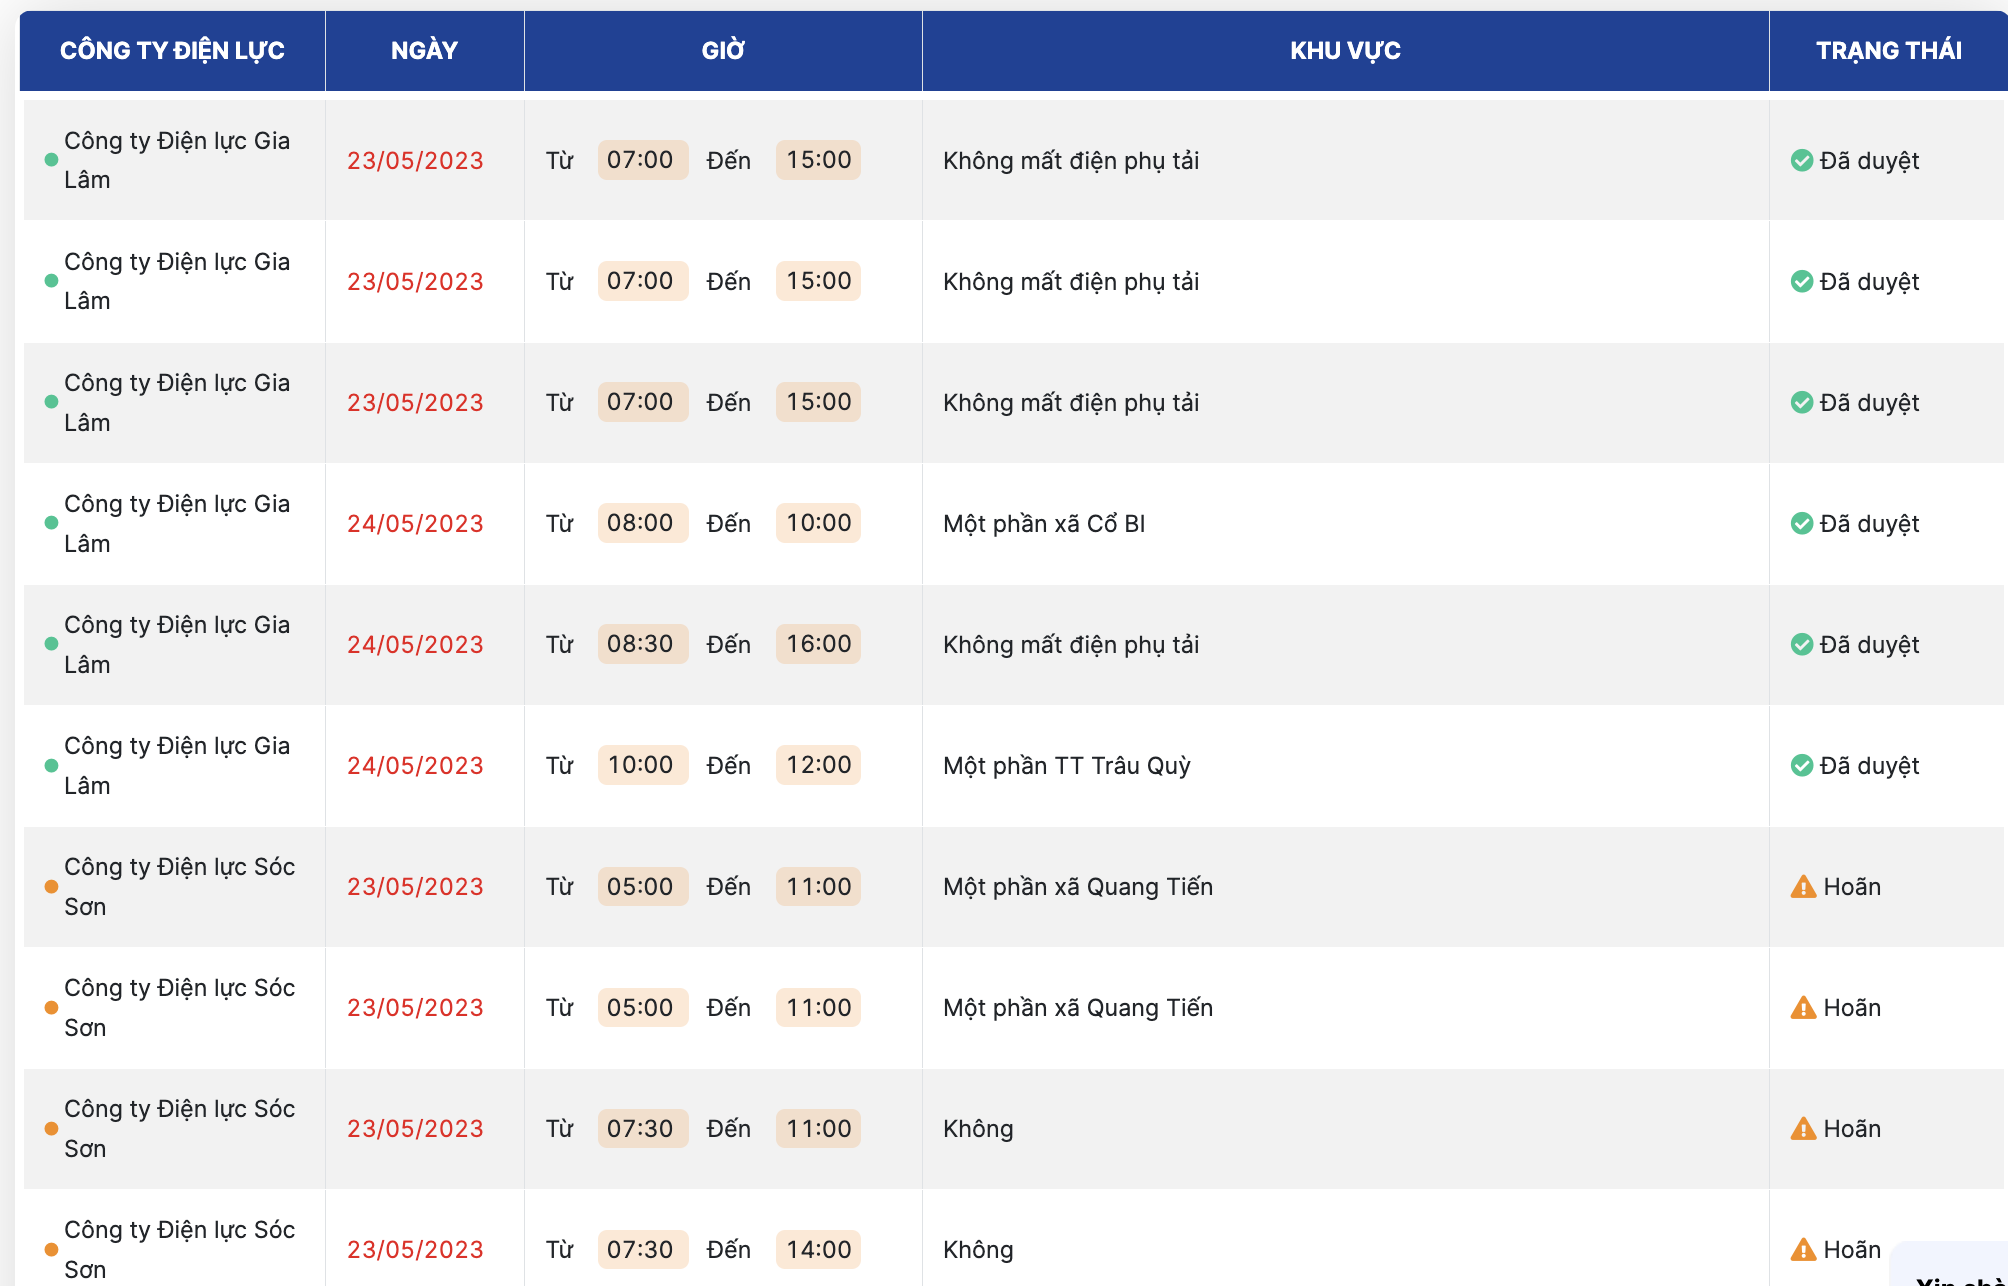Click 'Công ty Điện lực Gia Lâm' in Cổ Bi row
This screenshot has height=1286, width=2008.
tap(177, 524)
